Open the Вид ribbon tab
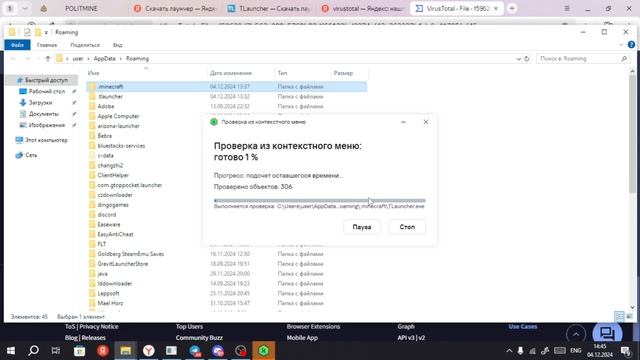The image size is (640, 360). pyautogui.click(x=118, y=45)
